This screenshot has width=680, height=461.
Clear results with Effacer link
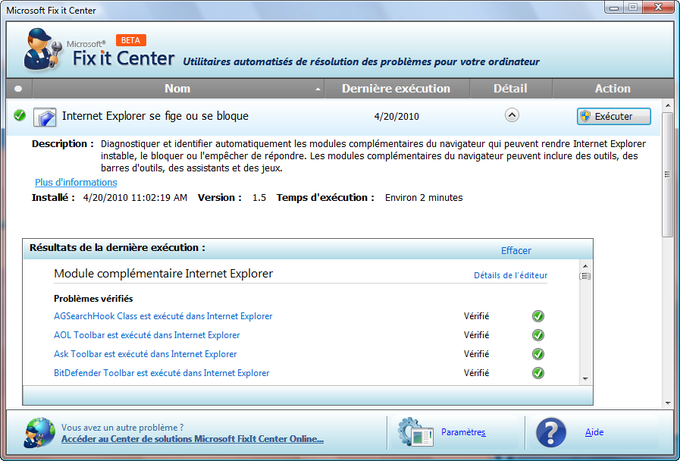click(516, 251)
